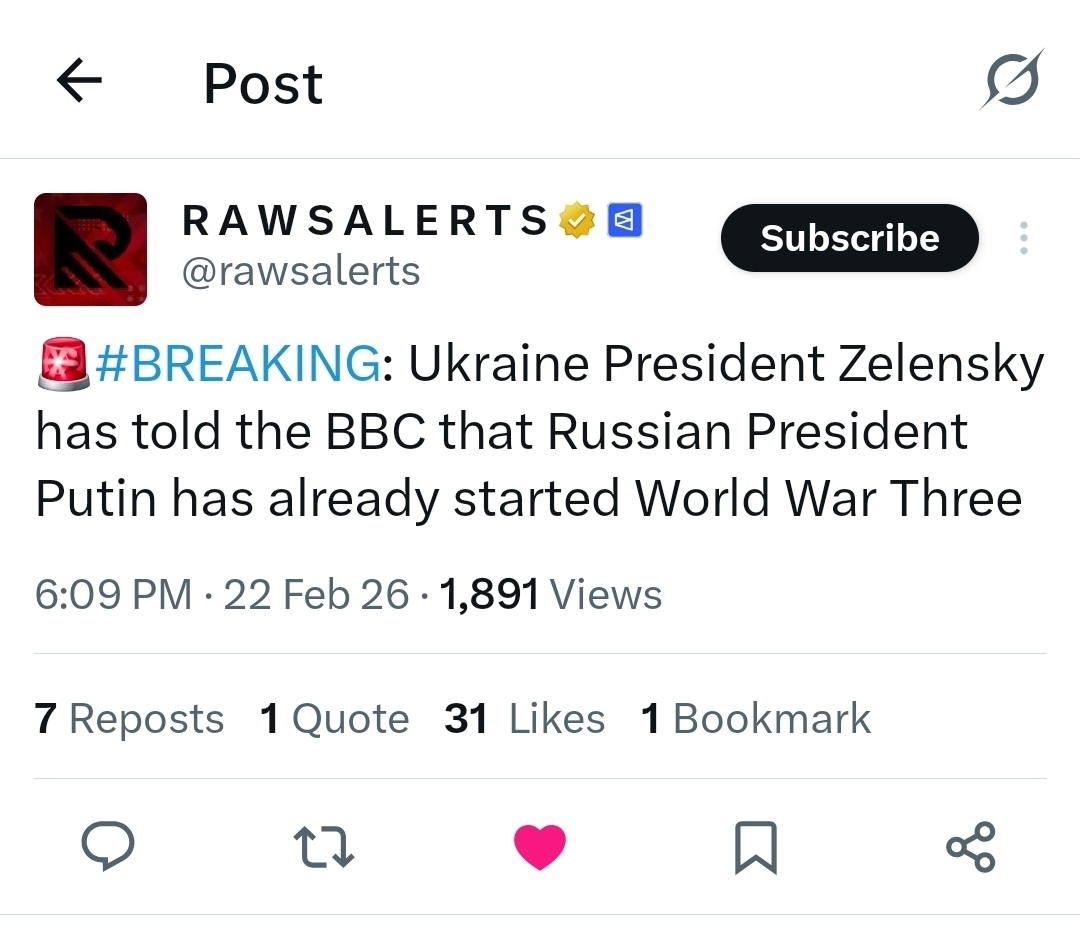Unlike the post with the heart

click(x=540, y=847)
